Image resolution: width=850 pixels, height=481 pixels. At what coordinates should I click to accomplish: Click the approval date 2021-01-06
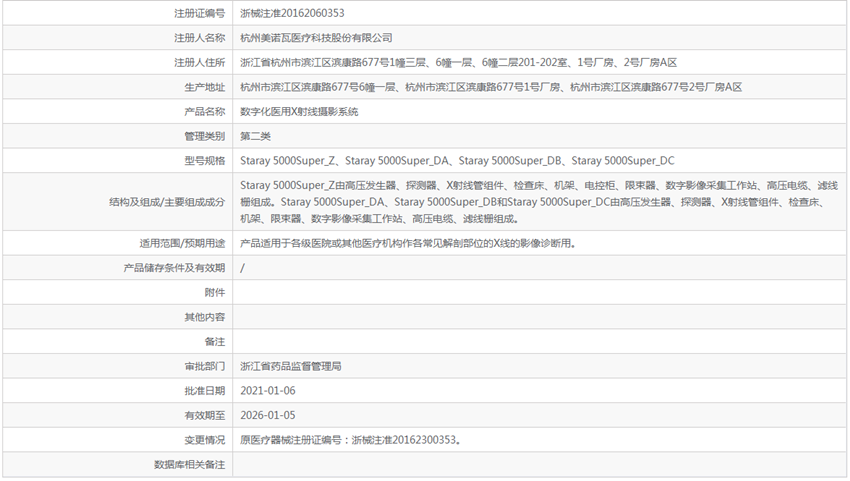[268, 390]
